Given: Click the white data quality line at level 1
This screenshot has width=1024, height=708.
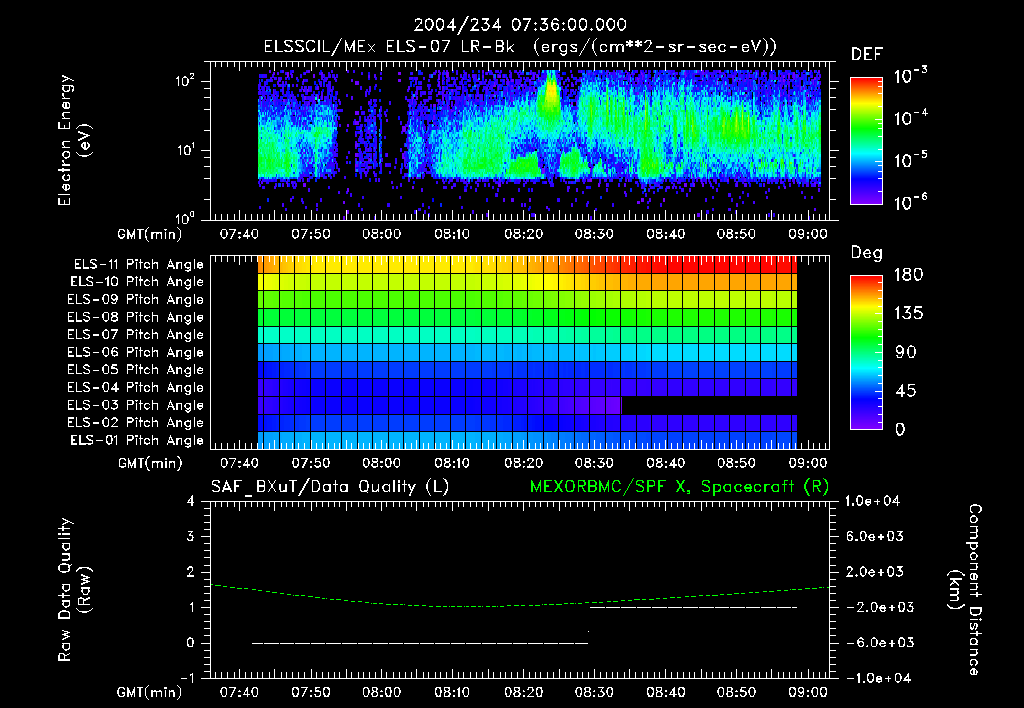Looking at the screenshot, I should tap(693, 607).
